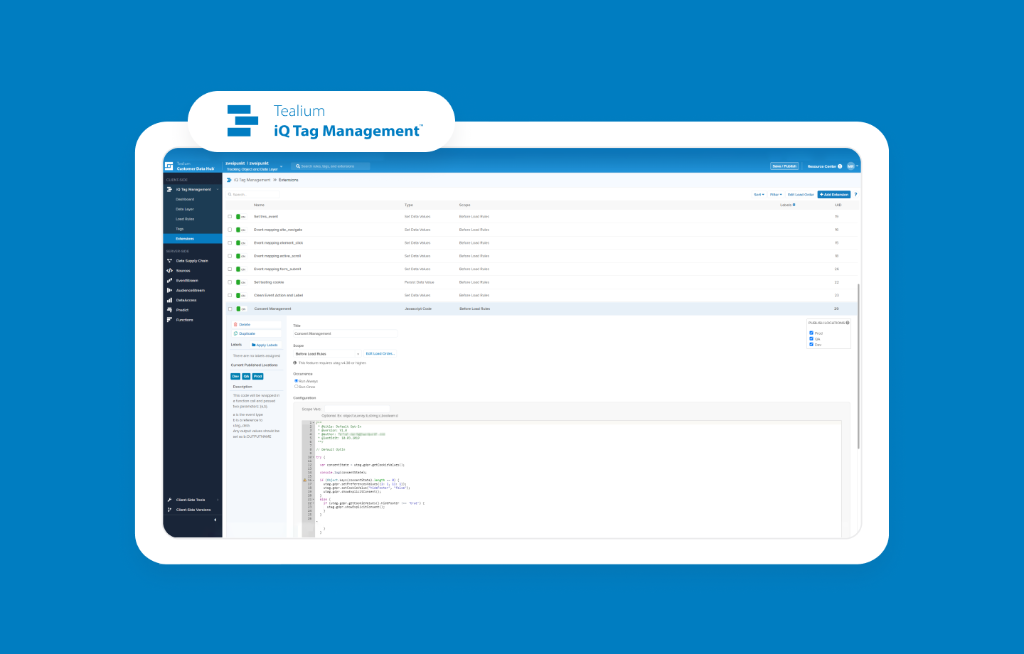The image size is (1024, 654).
Task: Click the folder icon on Apply Labels
Action: pyautogui.click(x=253, y=345)
